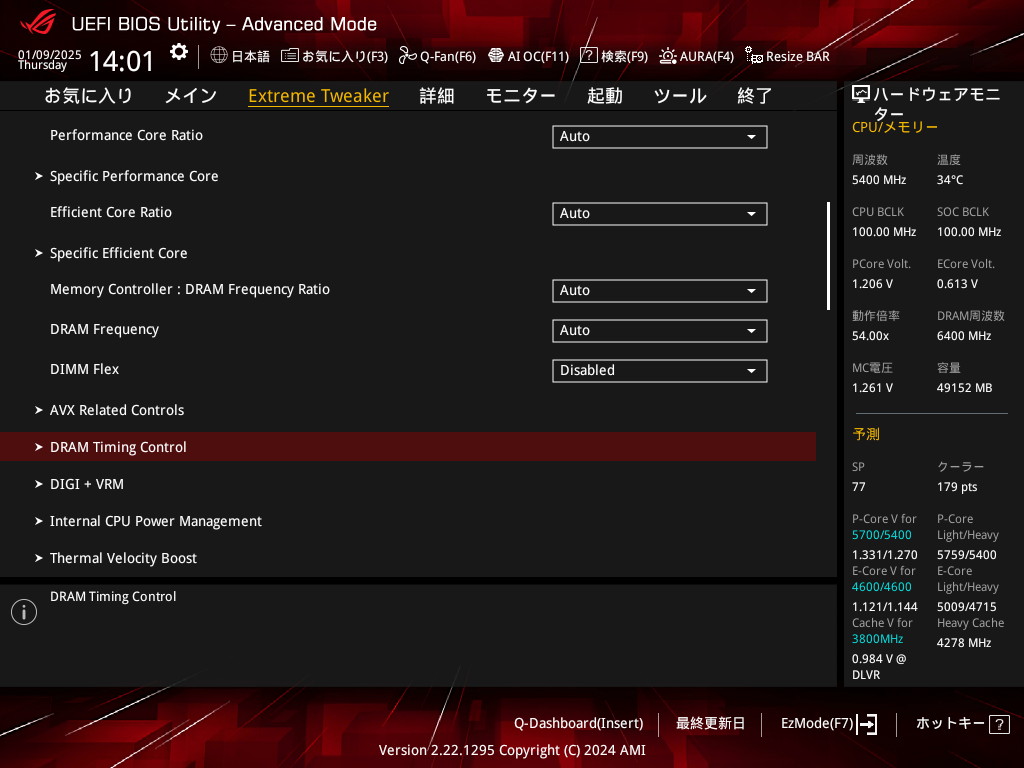Open 検索(F9) search question-mark icon

click(x=589, y=56)
